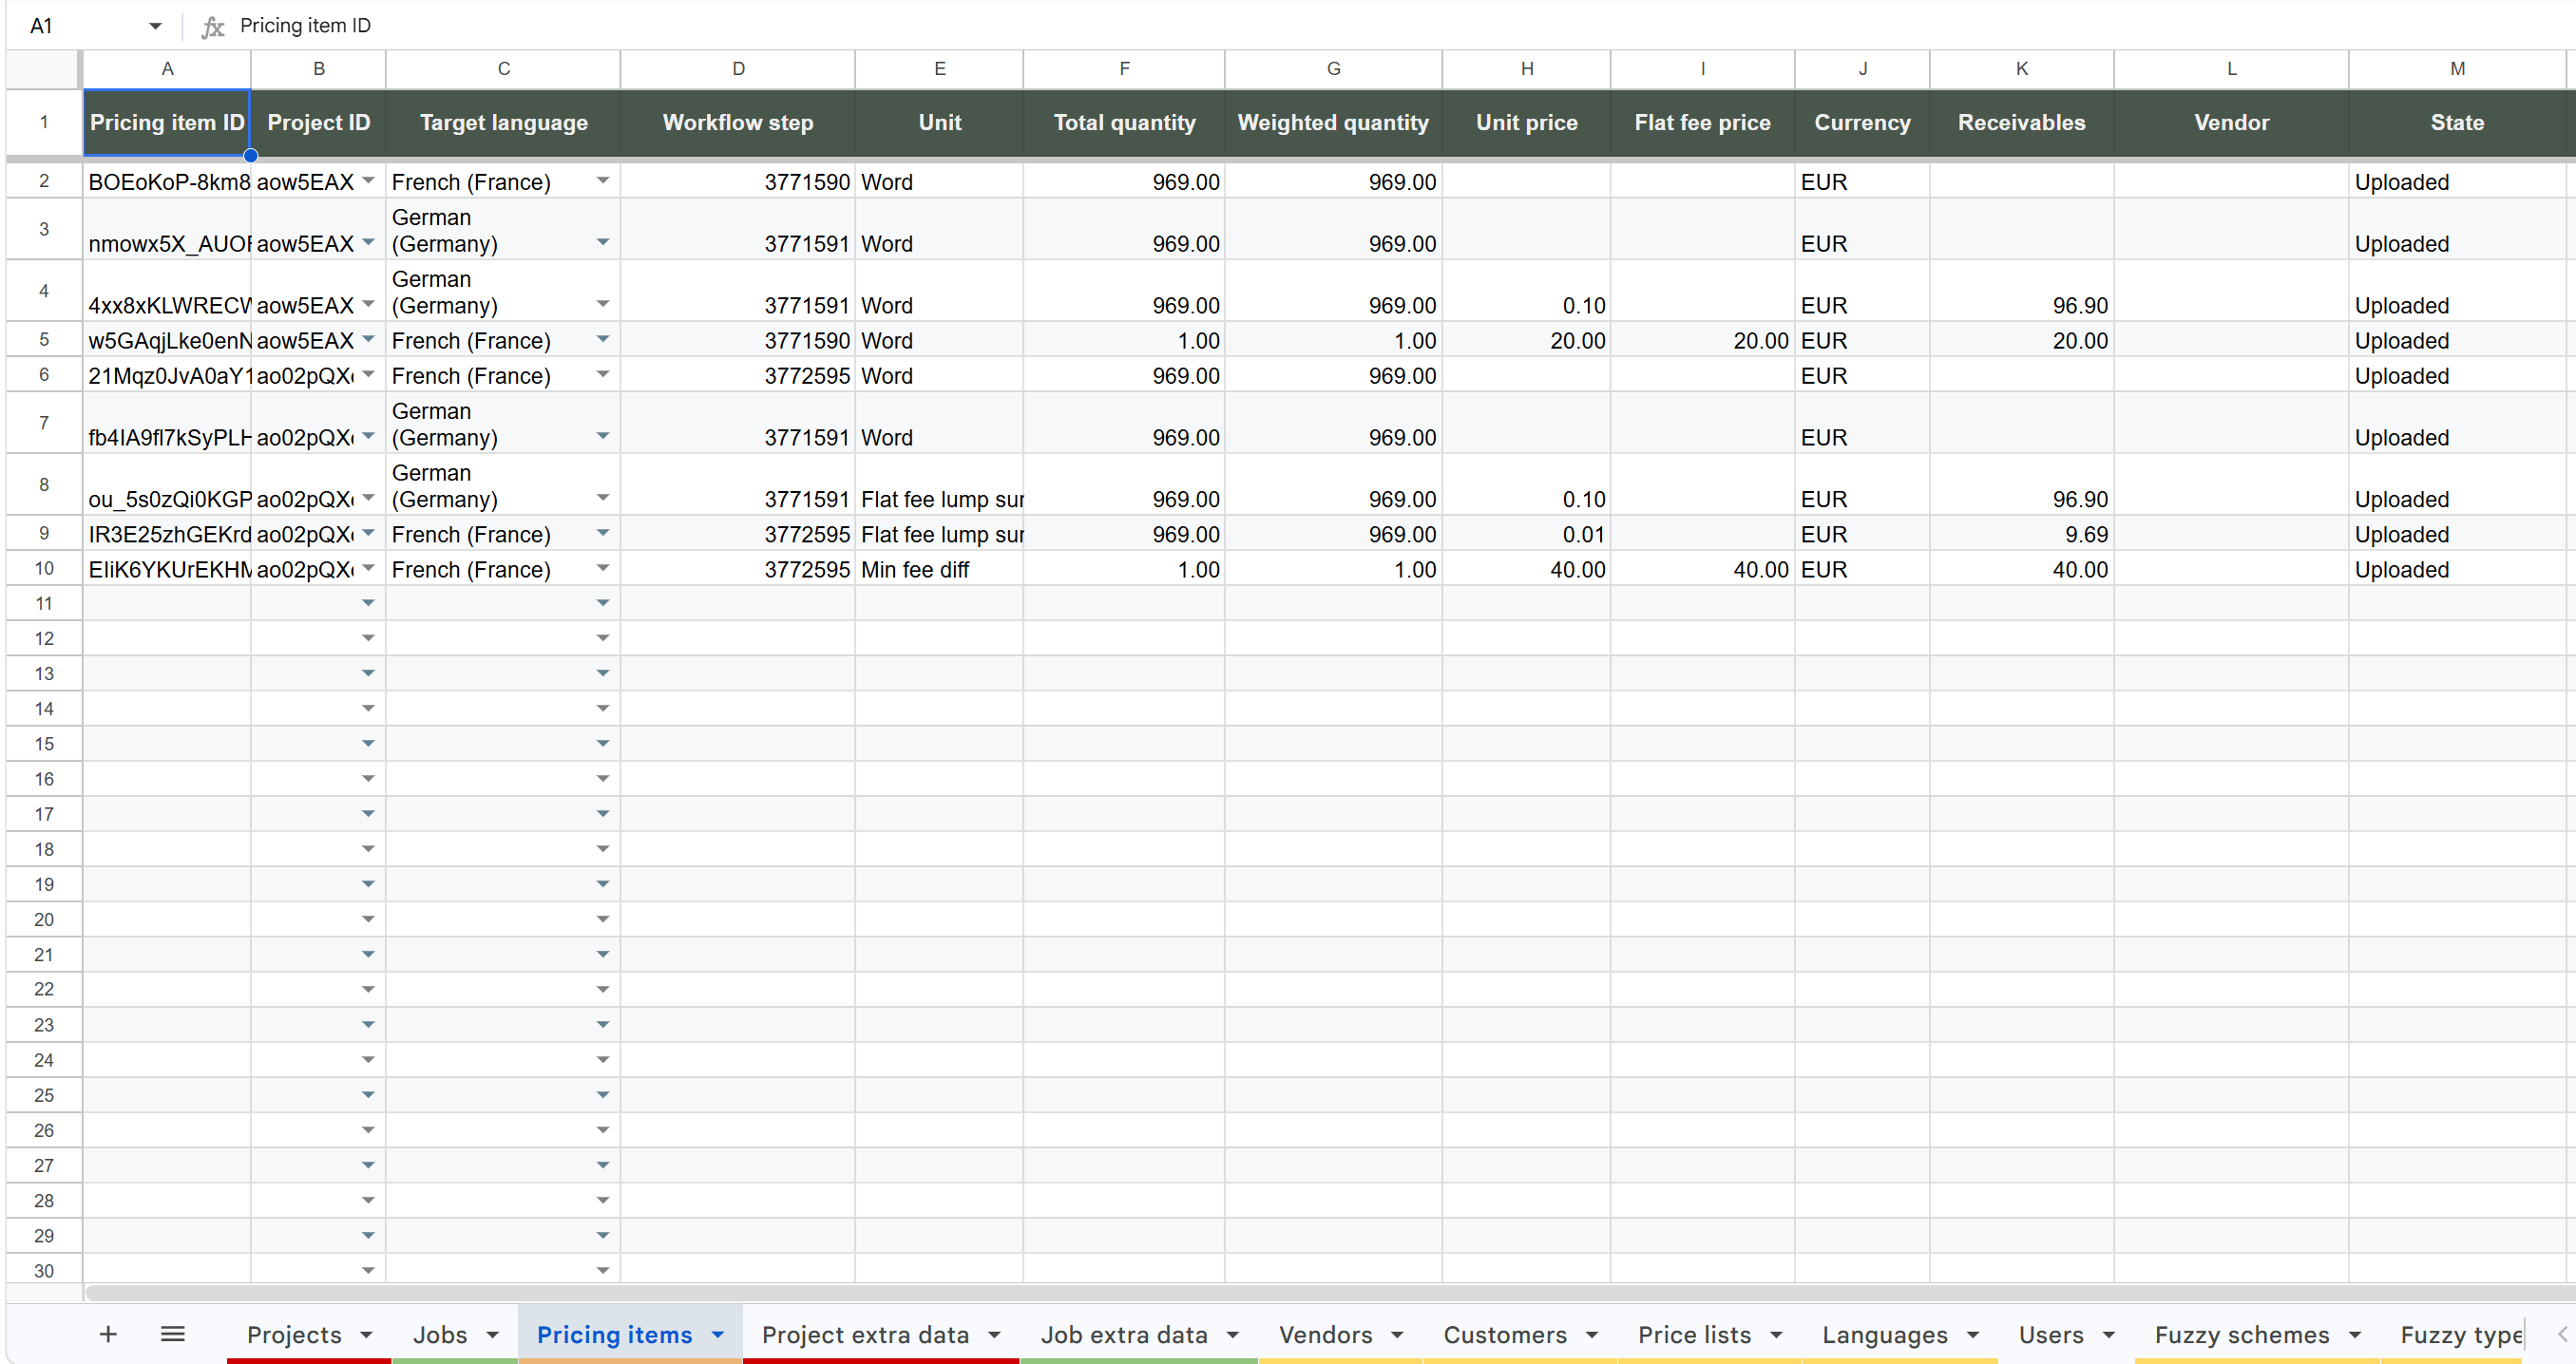
Task: Click the Flat fee price header cell
Action: click(1702, 122)
